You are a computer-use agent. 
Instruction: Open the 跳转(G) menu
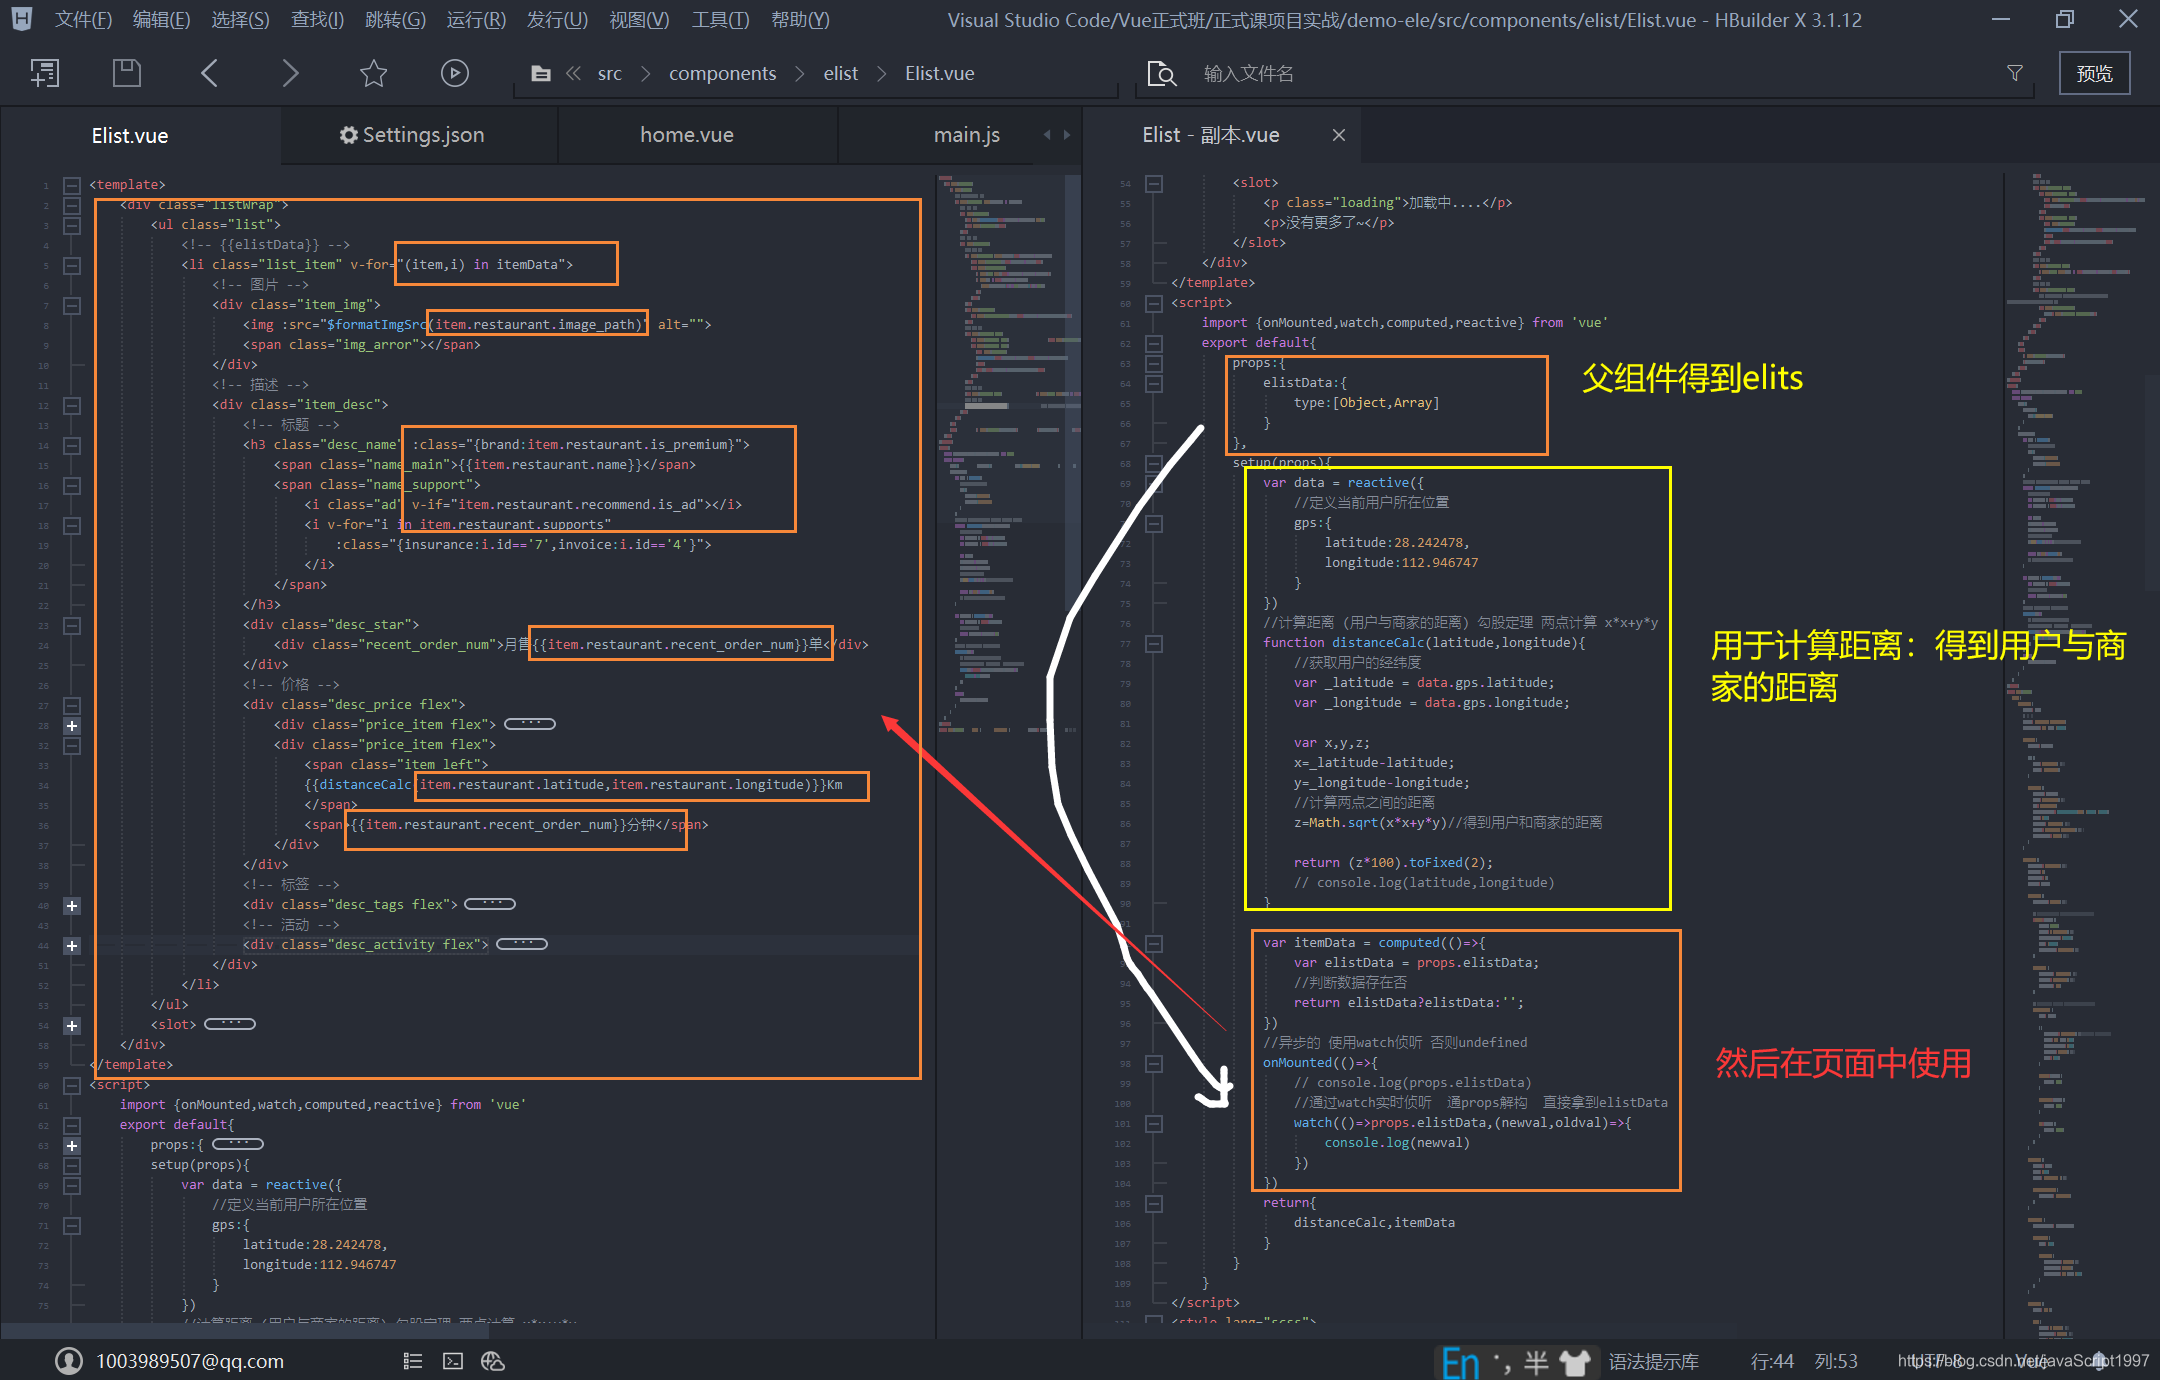(395, 19)
